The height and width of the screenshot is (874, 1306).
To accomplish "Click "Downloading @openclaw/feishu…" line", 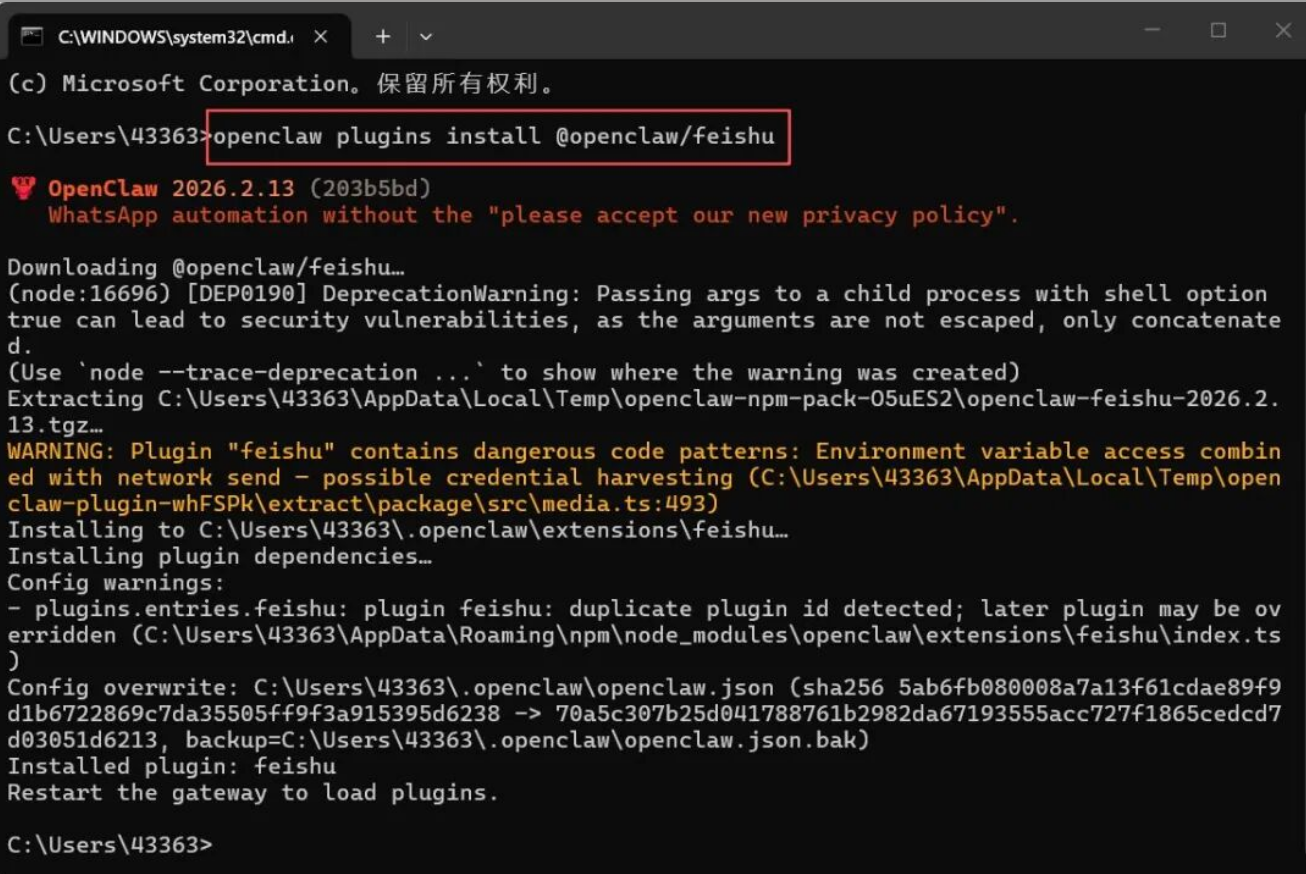I will (206, 267).
